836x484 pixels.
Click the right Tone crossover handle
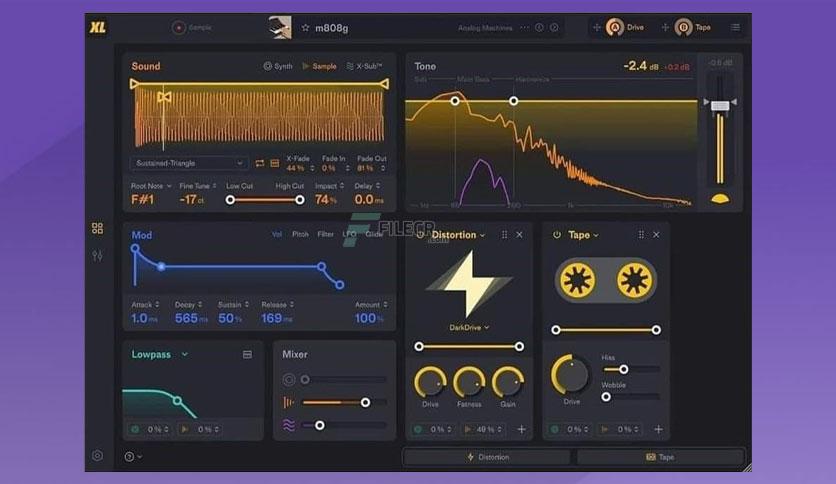[513, 101]
